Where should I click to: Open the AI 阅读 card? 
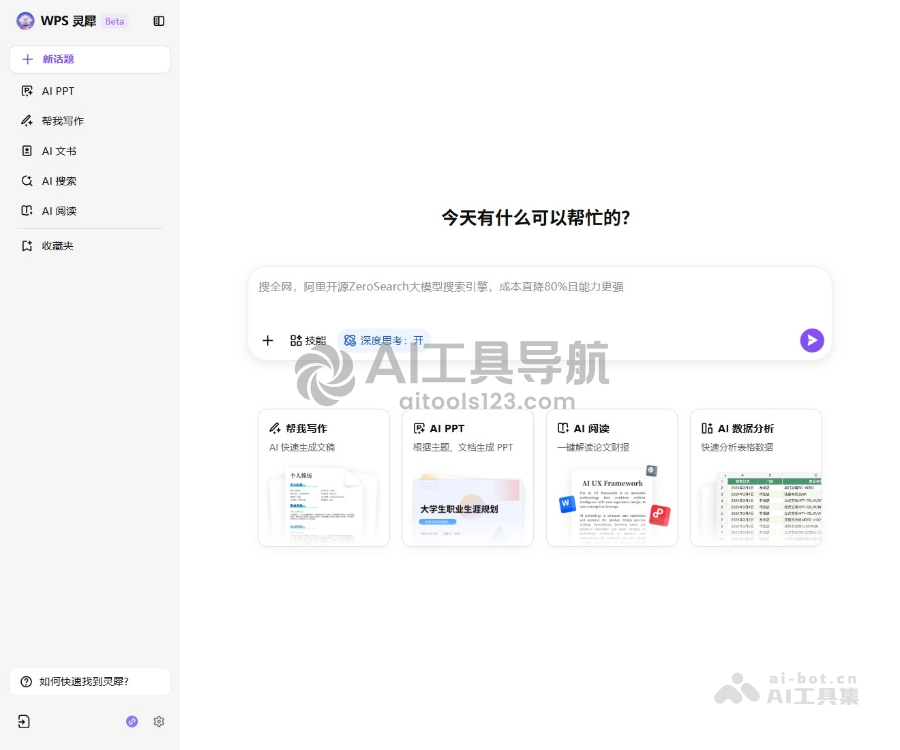coord(612,477)
